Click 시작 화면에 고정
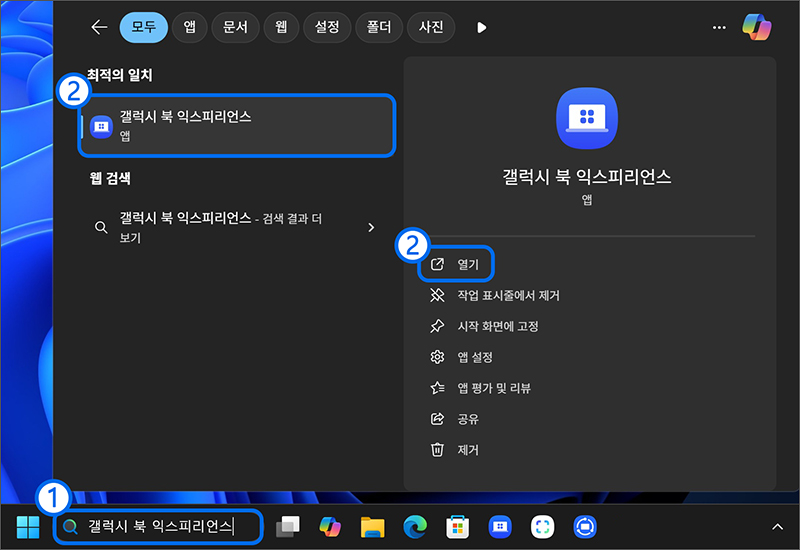 click(x=484, y=327)
